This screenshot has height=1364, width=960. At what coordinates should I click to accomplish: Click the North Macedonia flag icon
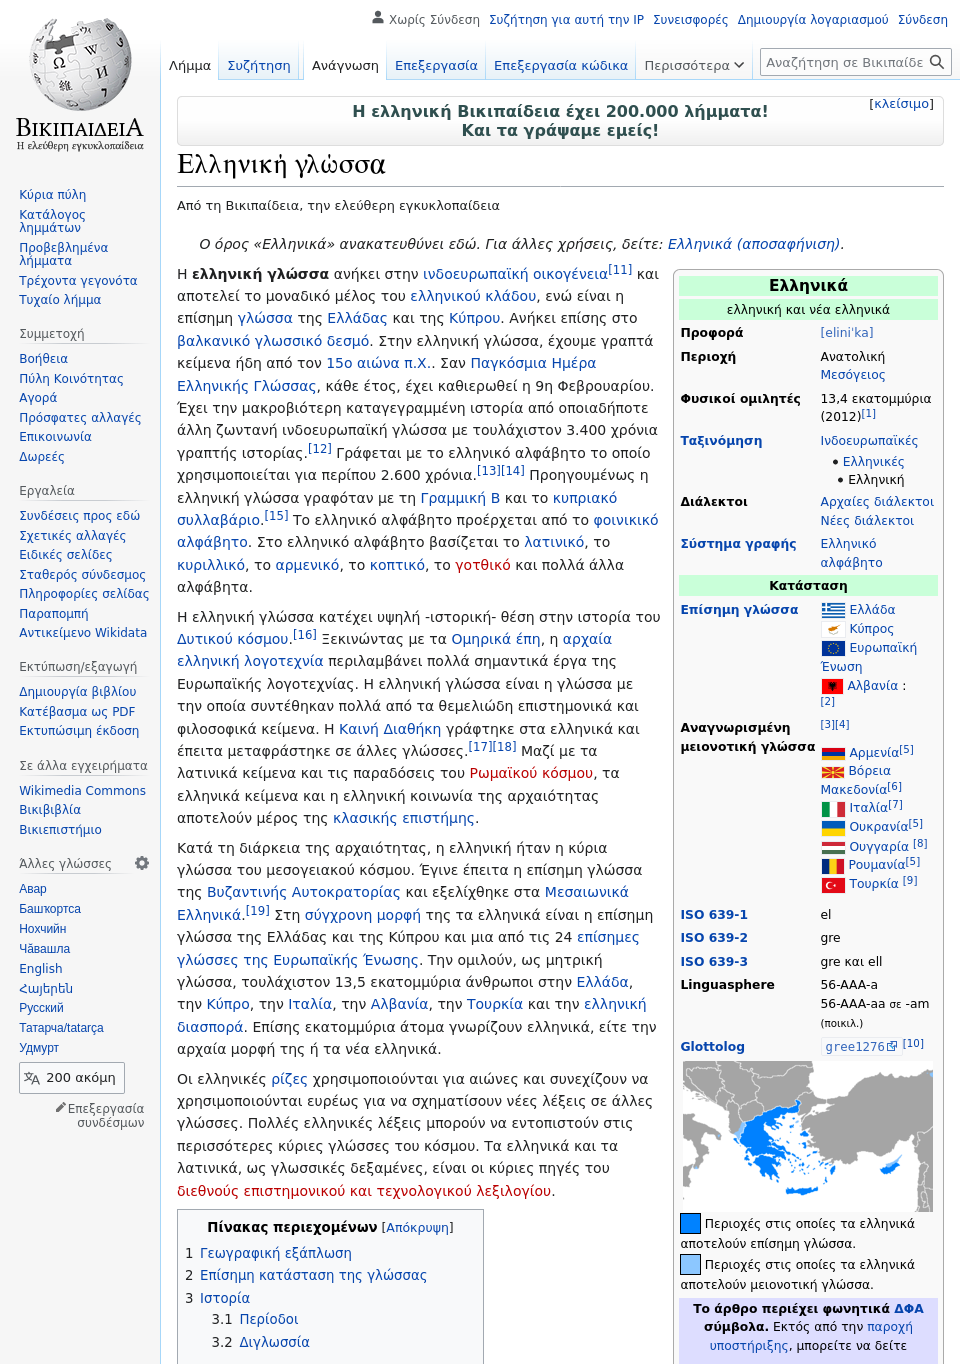point(833,771)
